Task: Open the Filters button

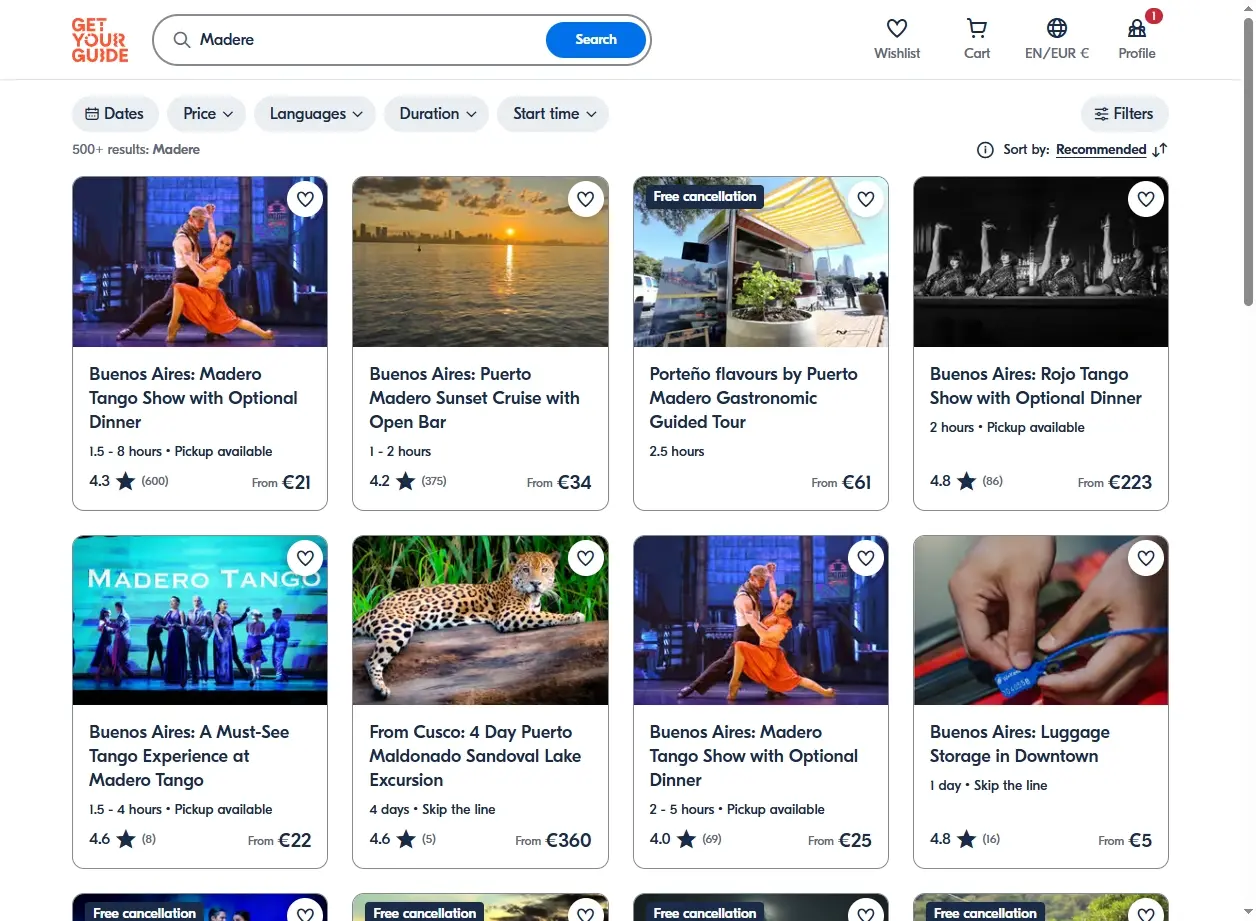Action: pos(1124,114)
